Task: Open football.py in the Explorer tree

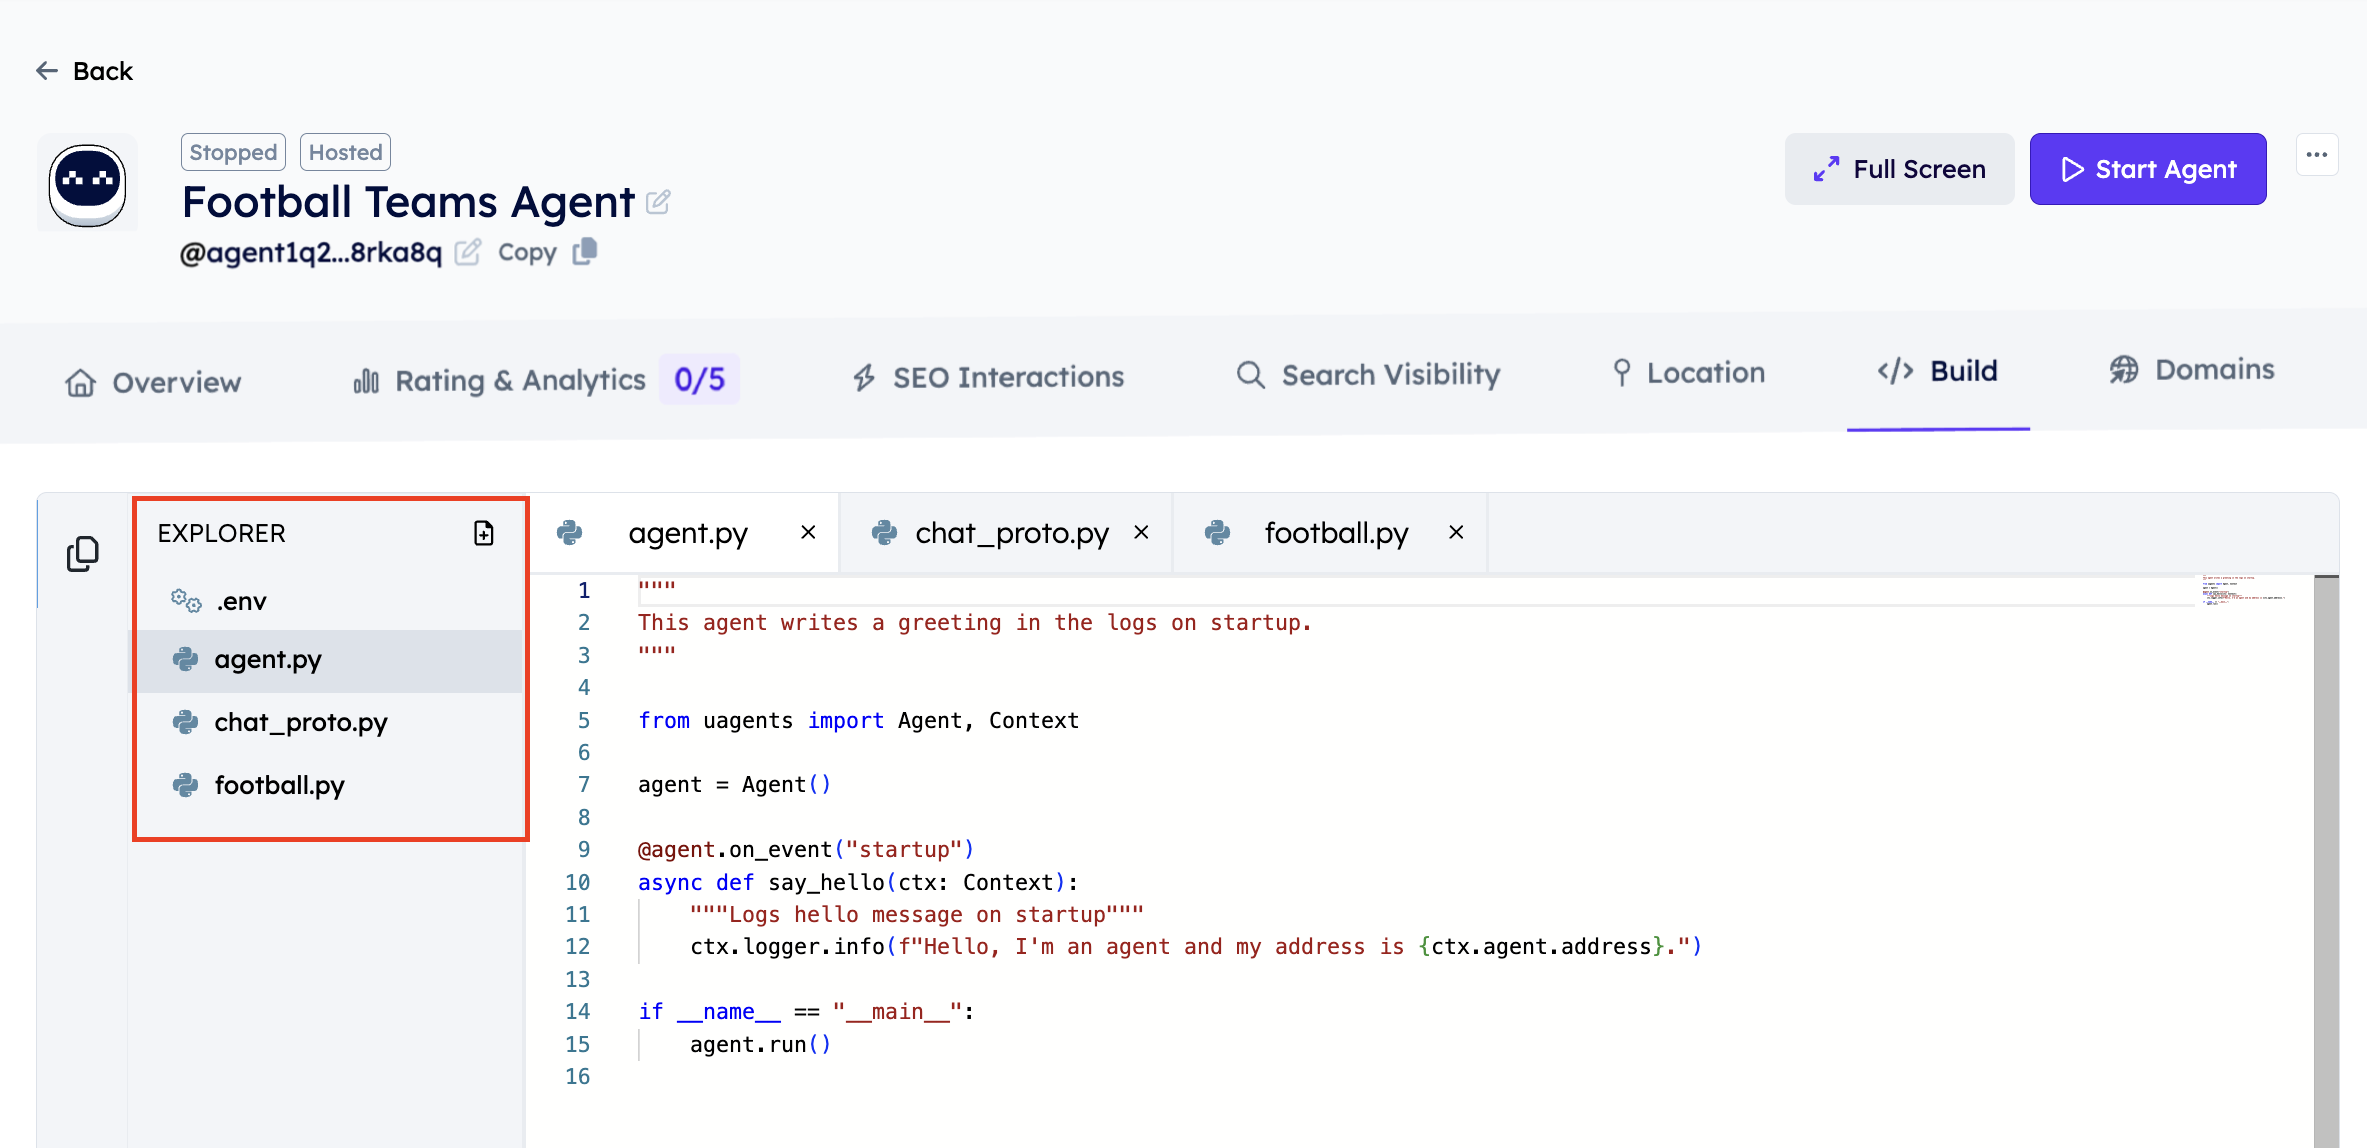Action: [x=279, y=785]
